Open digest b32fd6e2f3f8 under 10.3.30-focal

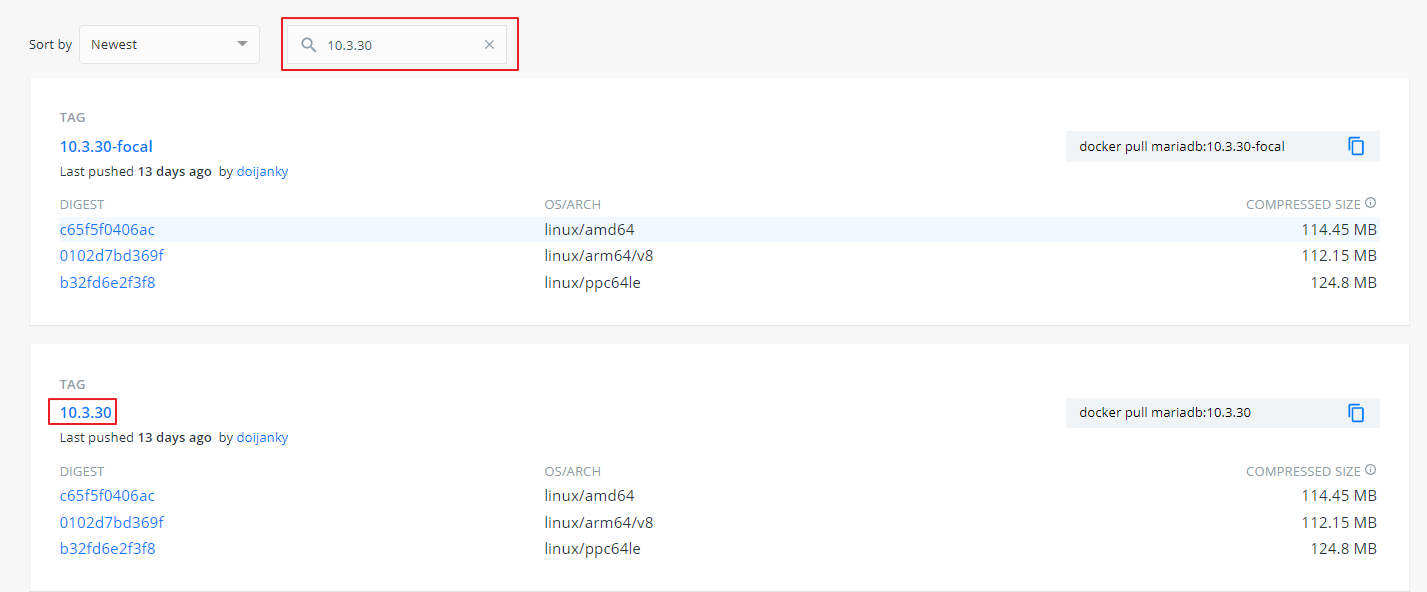tap(107, 282)
